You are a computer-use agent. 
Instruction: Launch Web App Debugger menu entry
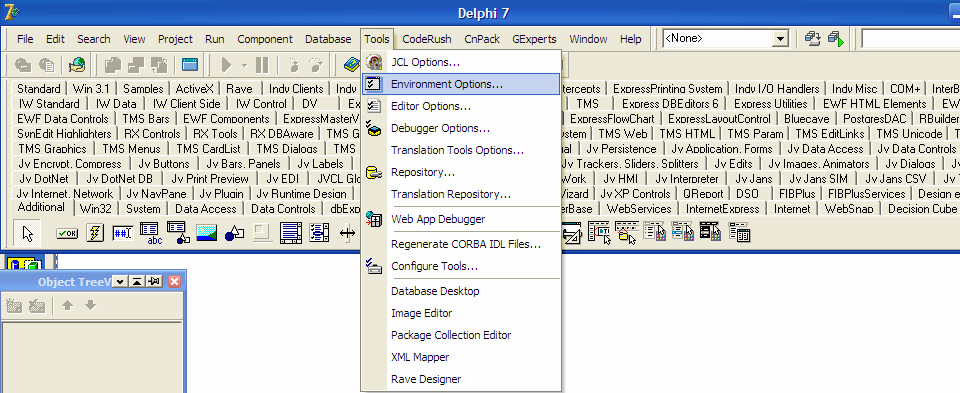pos(460,219)
